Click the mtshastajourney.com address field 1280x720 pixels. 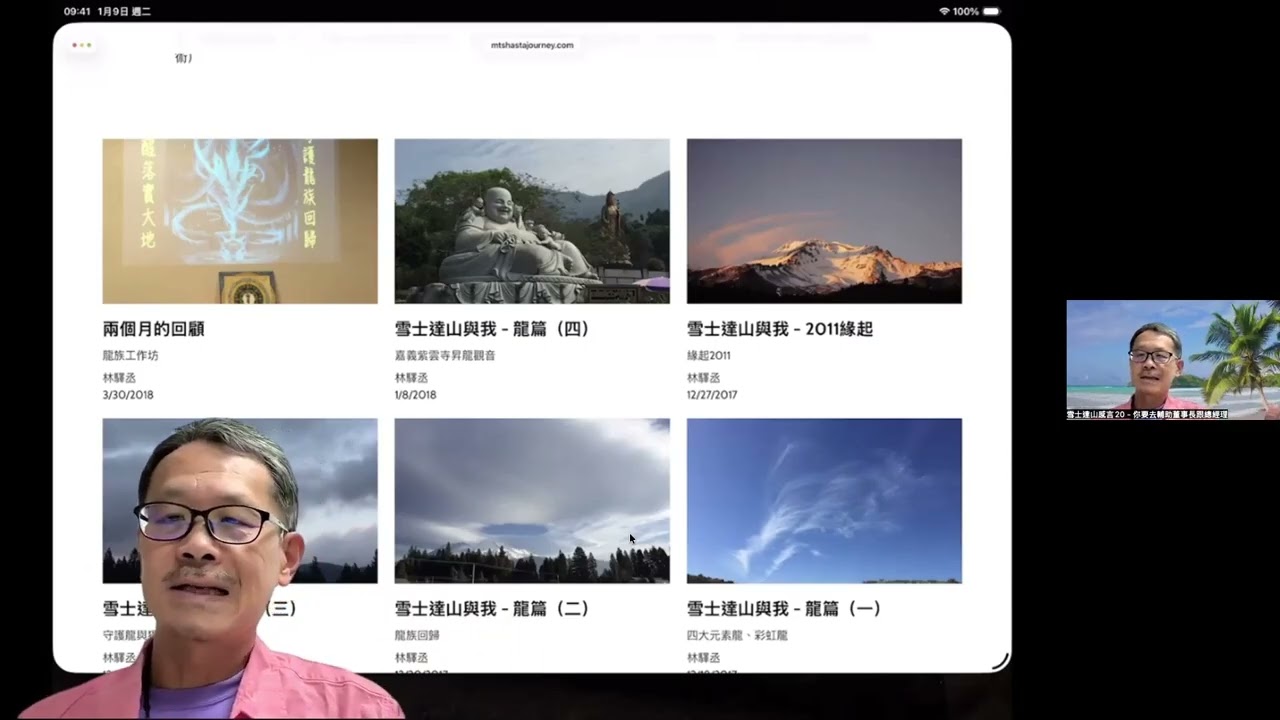(532, 45)
